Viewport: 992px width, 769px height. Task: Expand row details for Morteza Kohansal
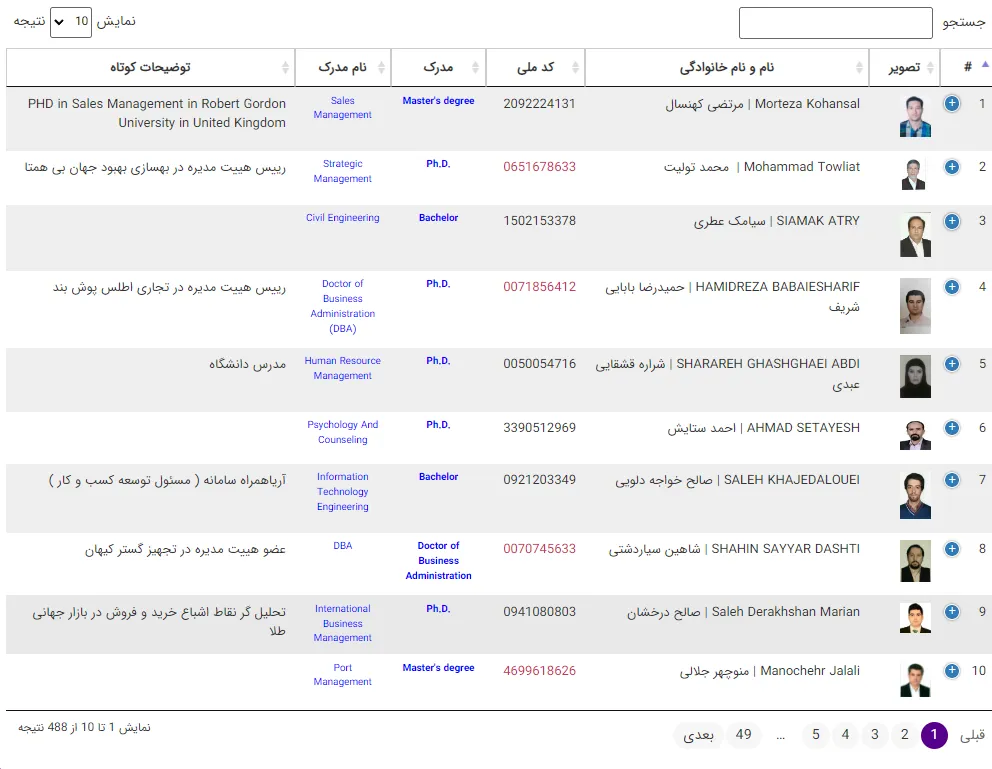(x=952, y=104)
